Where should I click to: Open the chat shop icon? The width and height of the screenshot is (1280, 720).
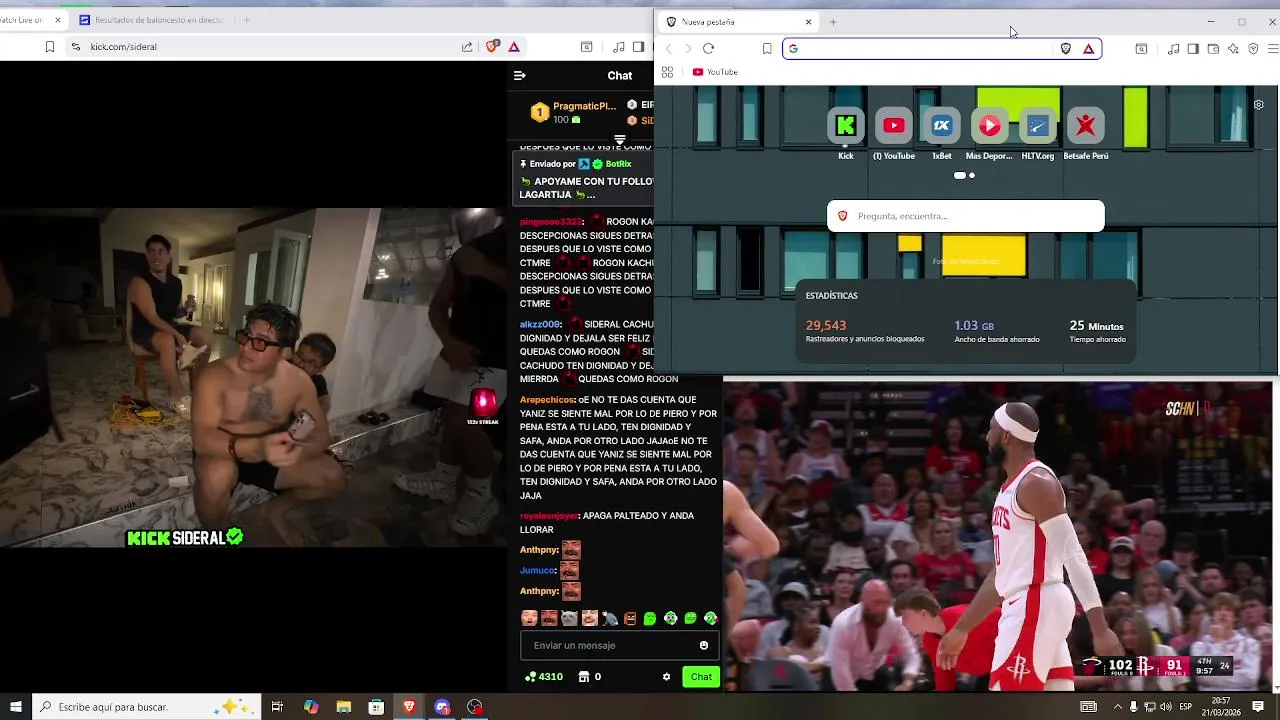click(584, 677)
